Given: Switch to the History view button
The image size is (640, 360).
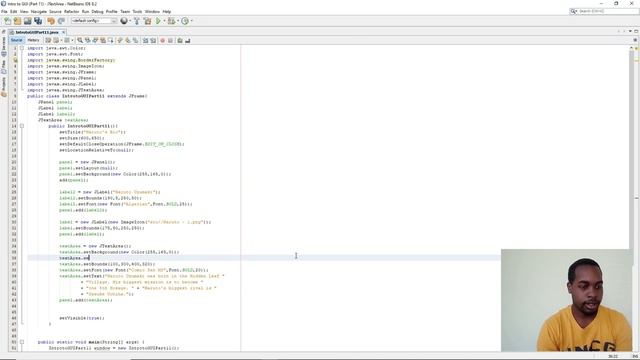Looking at the screenshot, I should point(33,40).
